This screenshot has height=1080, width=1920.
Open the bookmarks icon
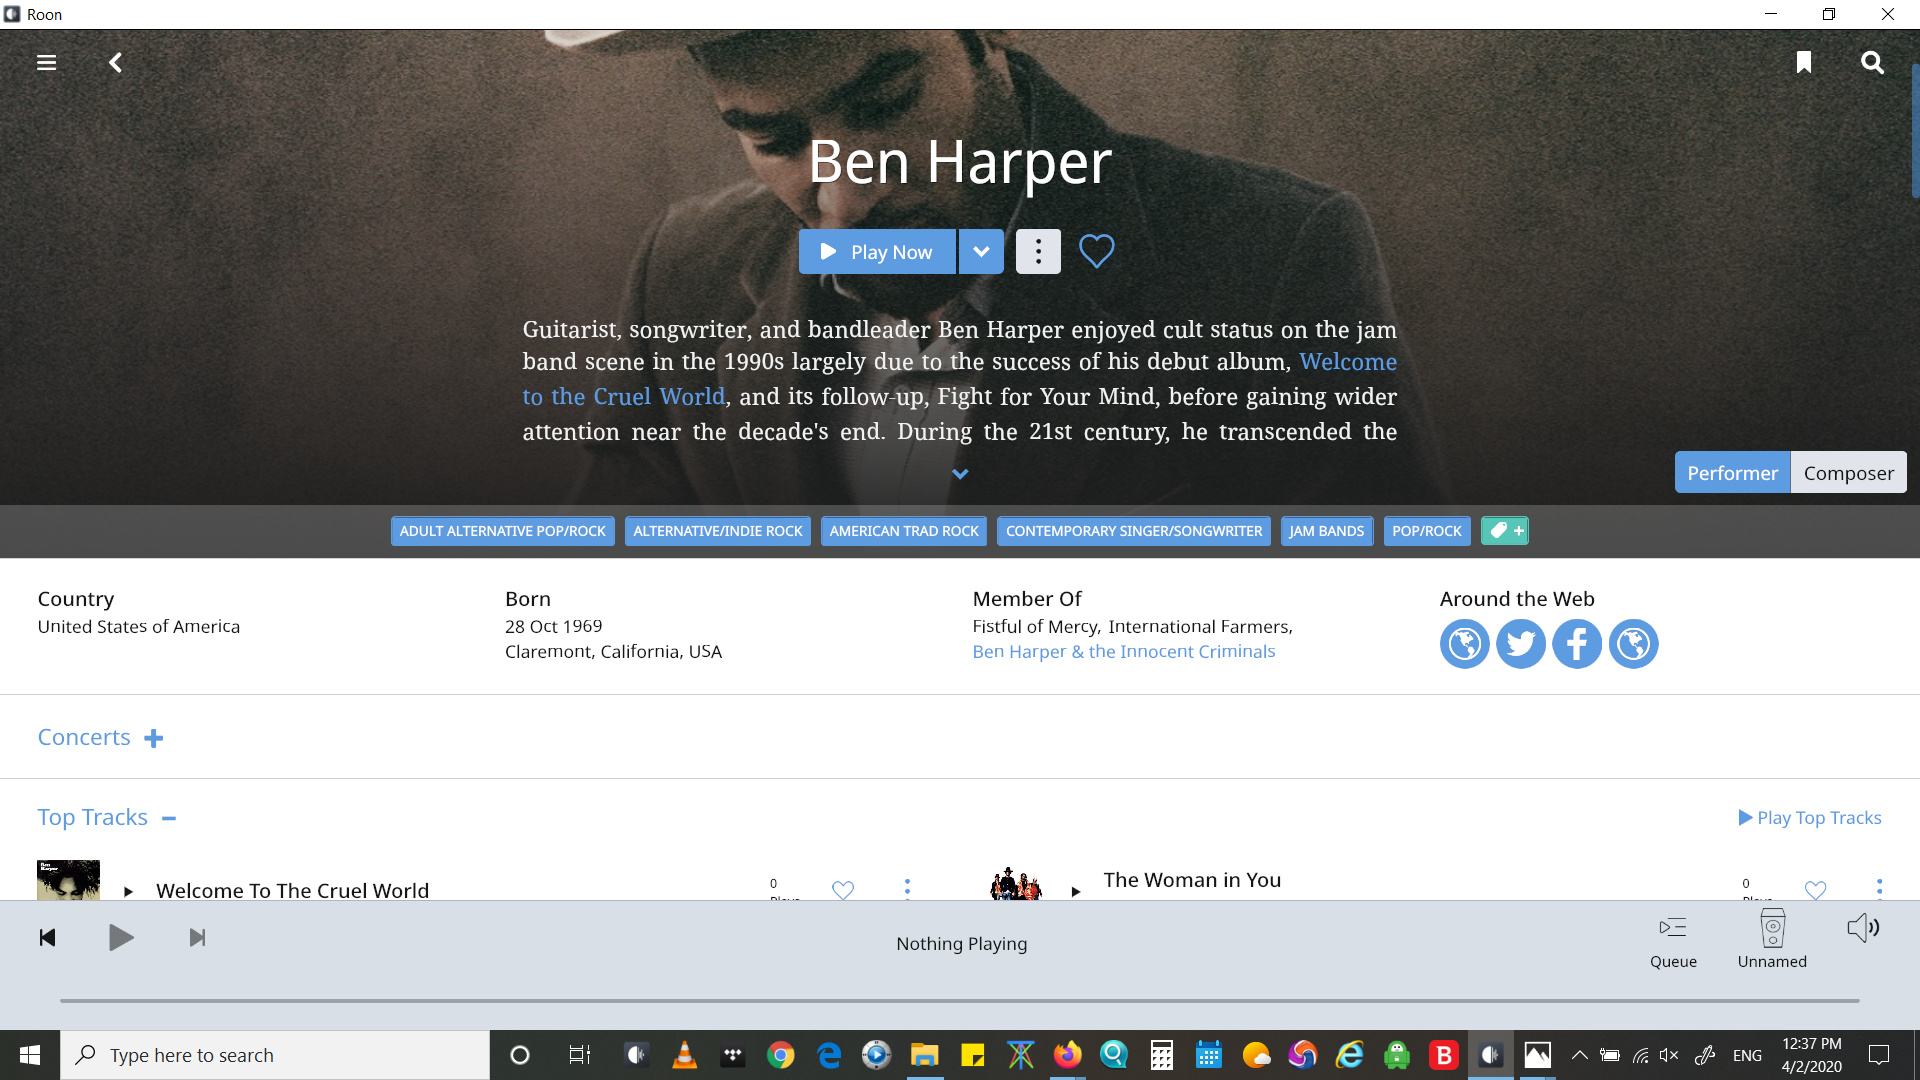[x=1804, y=63]
